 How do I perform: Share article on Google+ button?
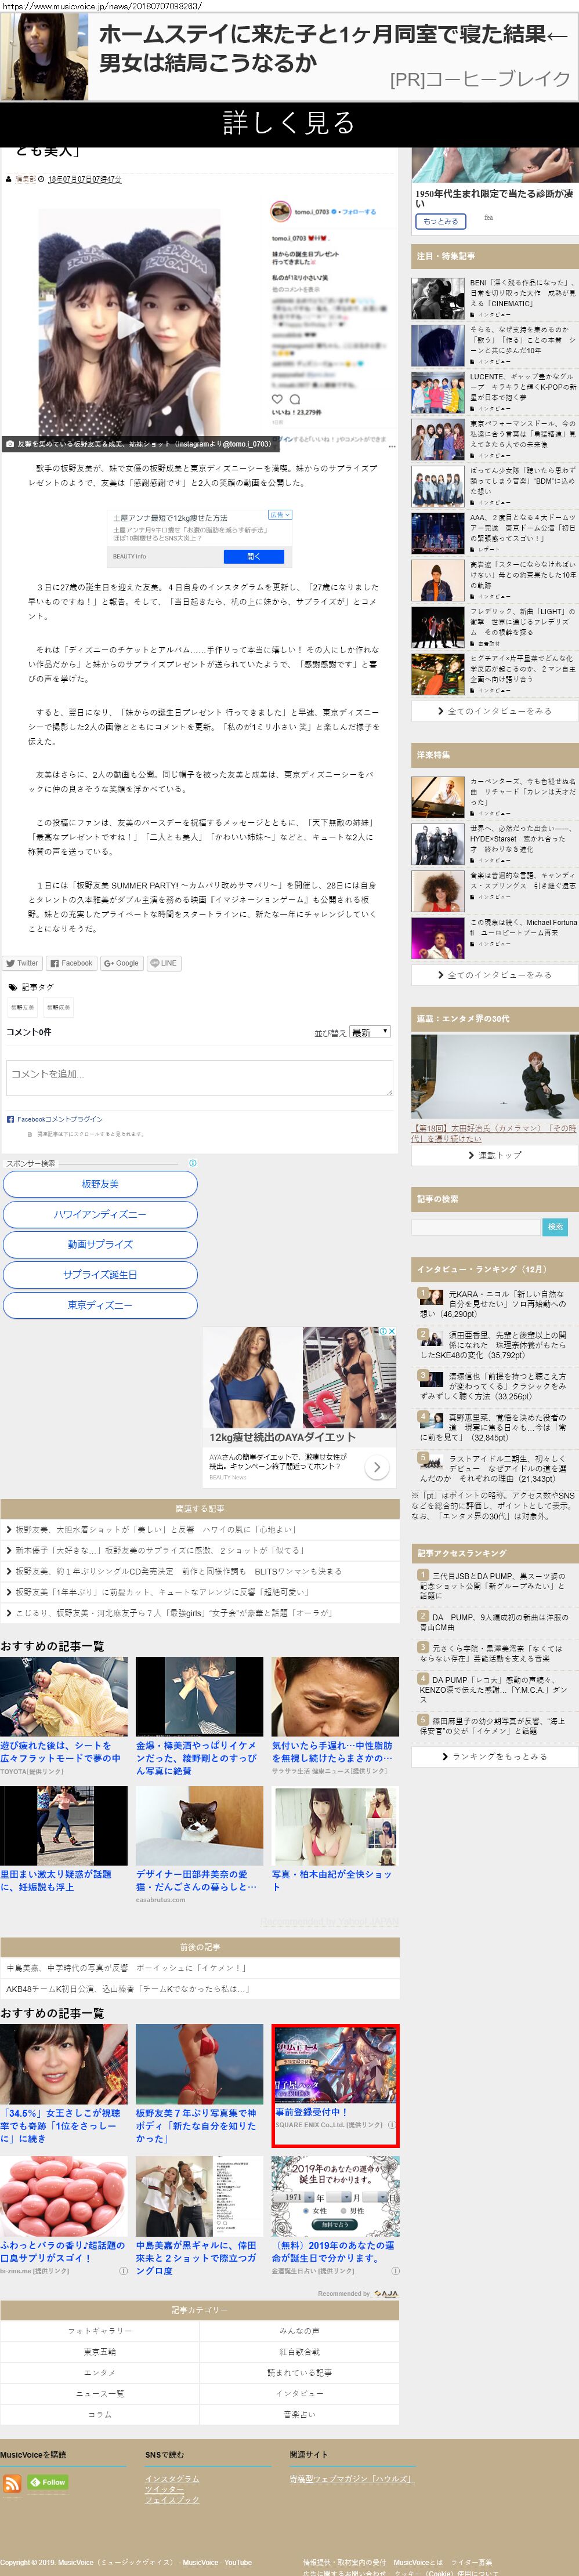[x=121, y=963]
